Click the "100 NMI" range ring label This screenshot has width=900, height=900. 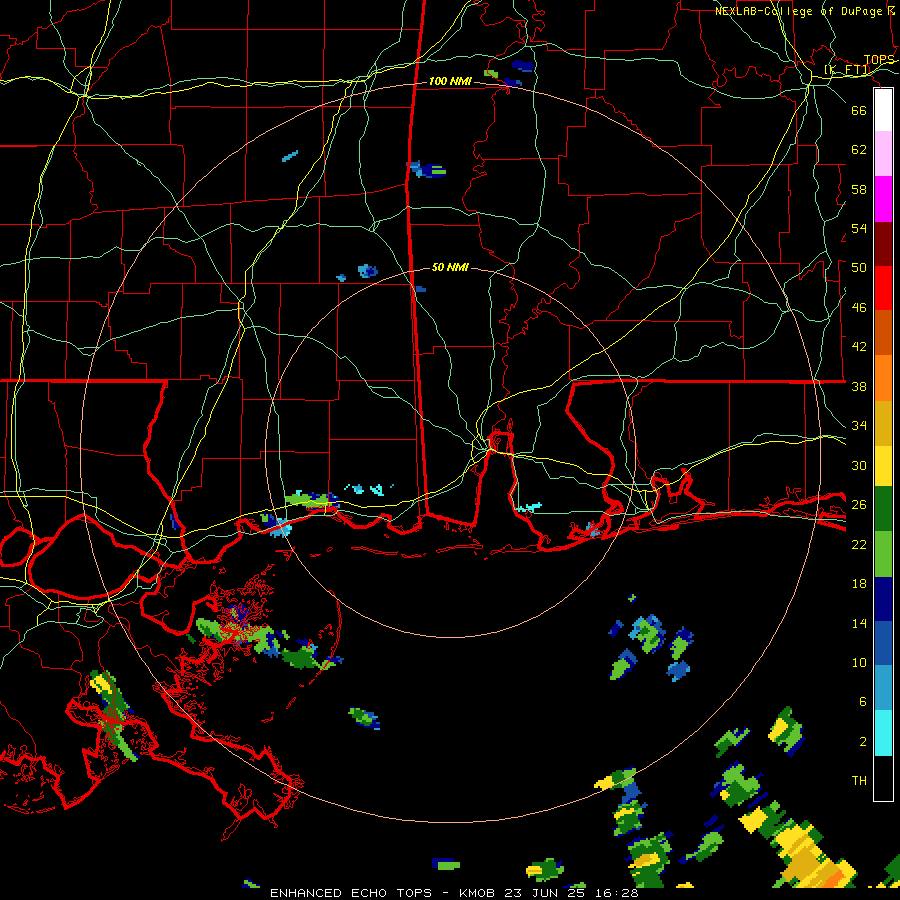pyautogui.click(x=451, y=82)
